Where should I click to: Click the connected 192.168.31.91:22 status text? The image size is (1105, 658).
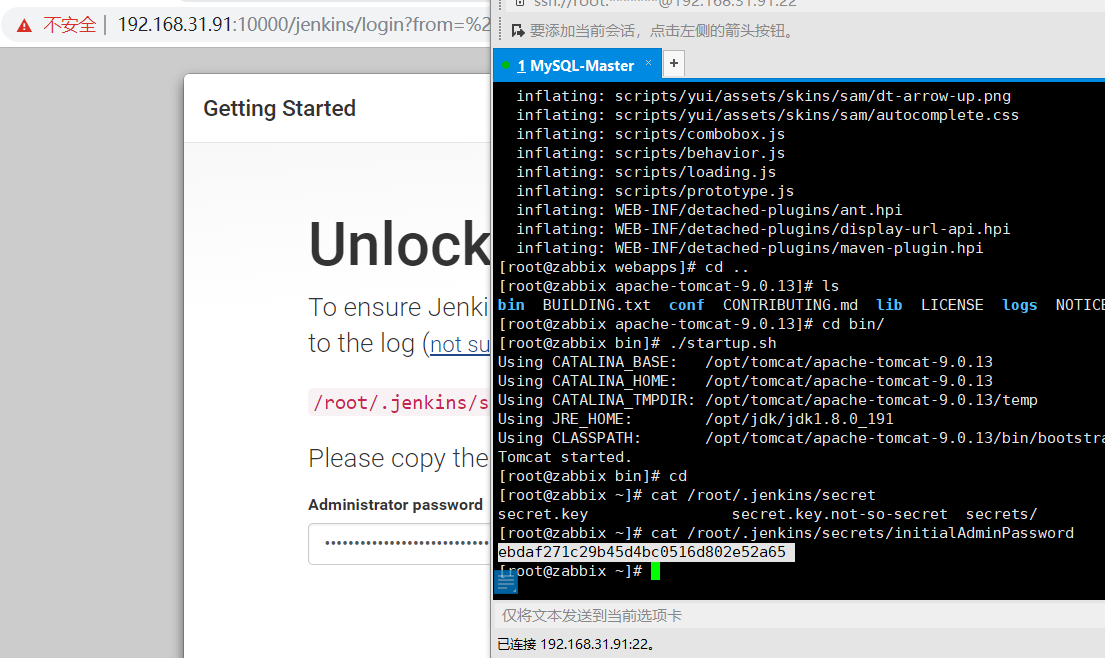pyautogui.click(x=576, y=644)
